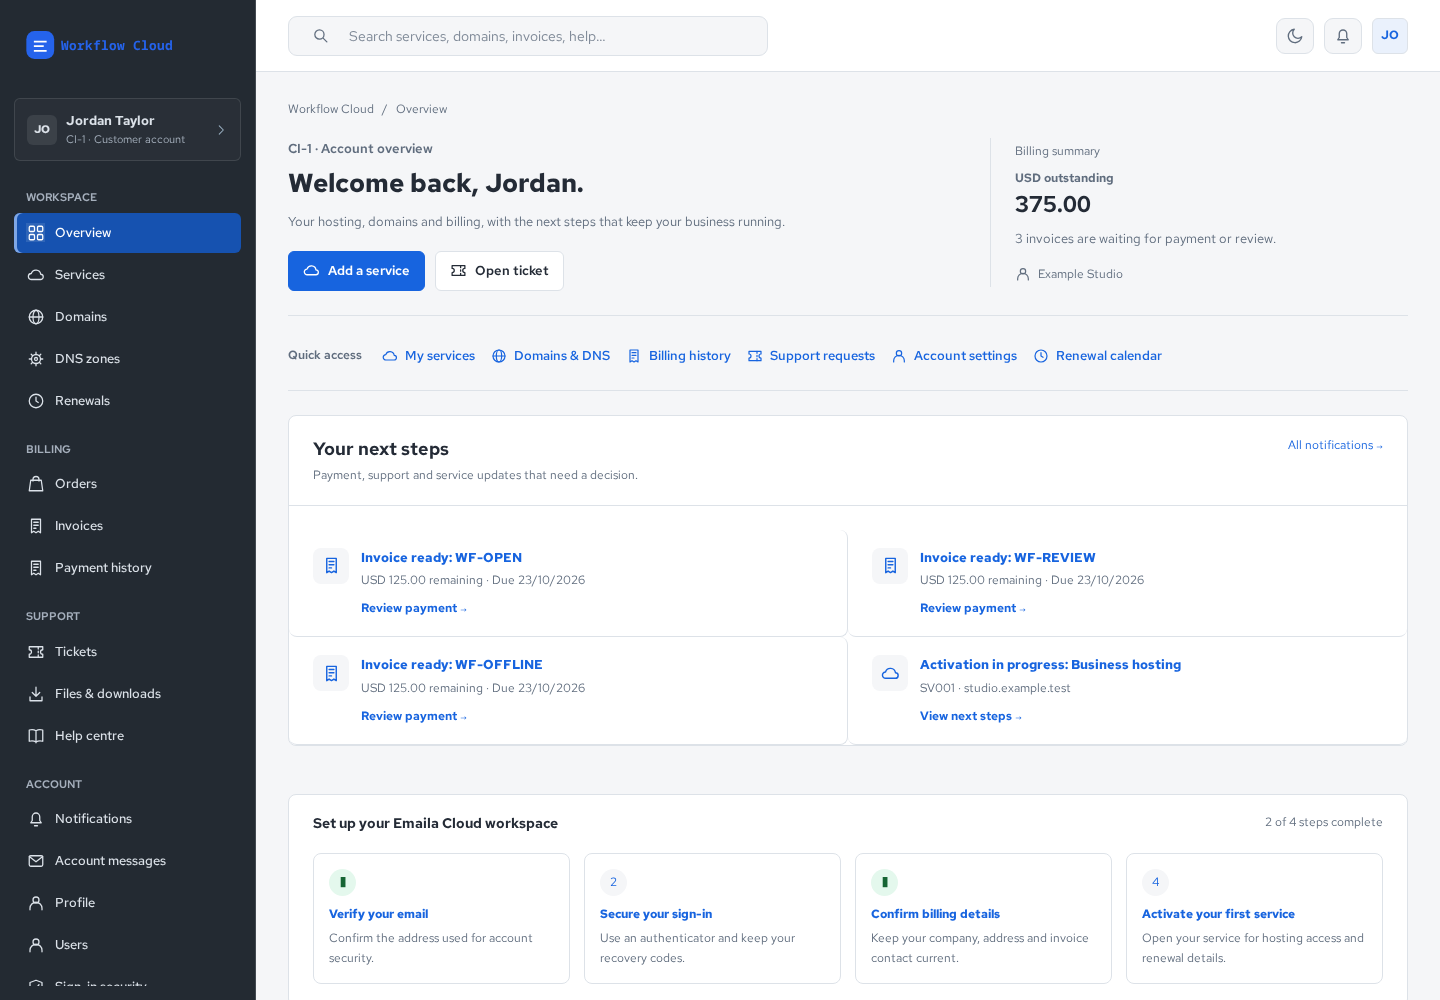
Task: Open My services quick access link
Action: 429,356
